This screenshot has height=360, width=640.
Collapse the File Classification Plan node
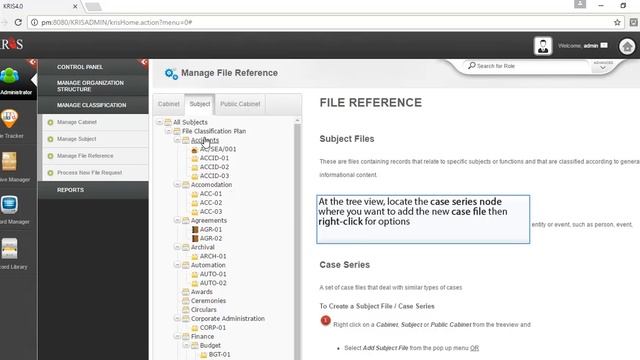coord(169,131)
